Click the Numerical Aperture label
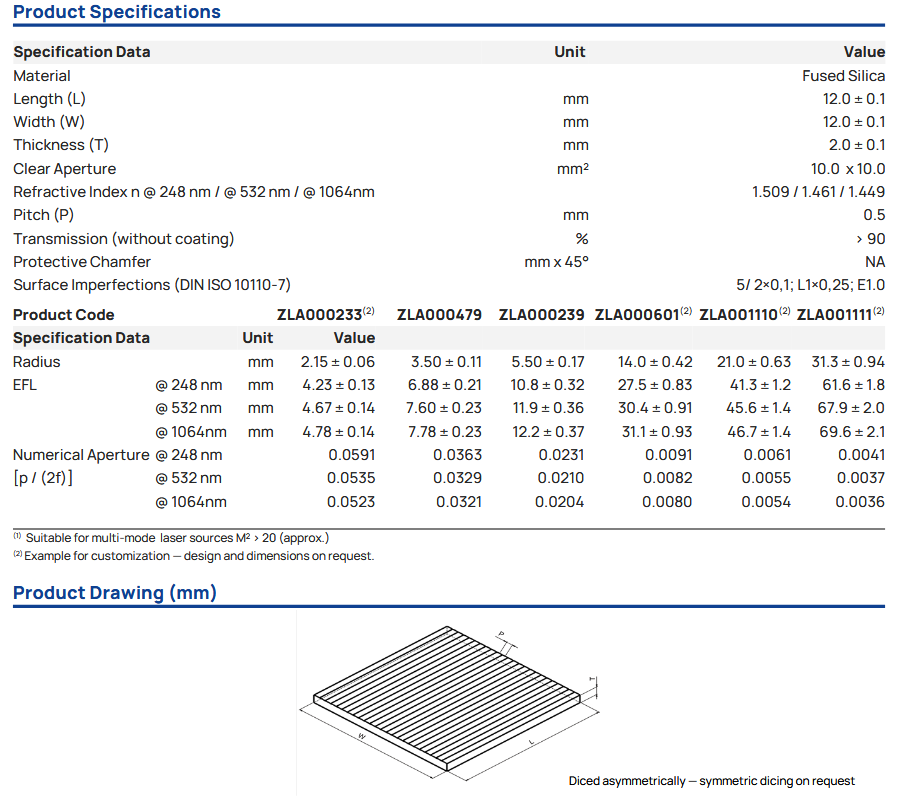This screenshot has height=802, width=919. tap(81, 455)
